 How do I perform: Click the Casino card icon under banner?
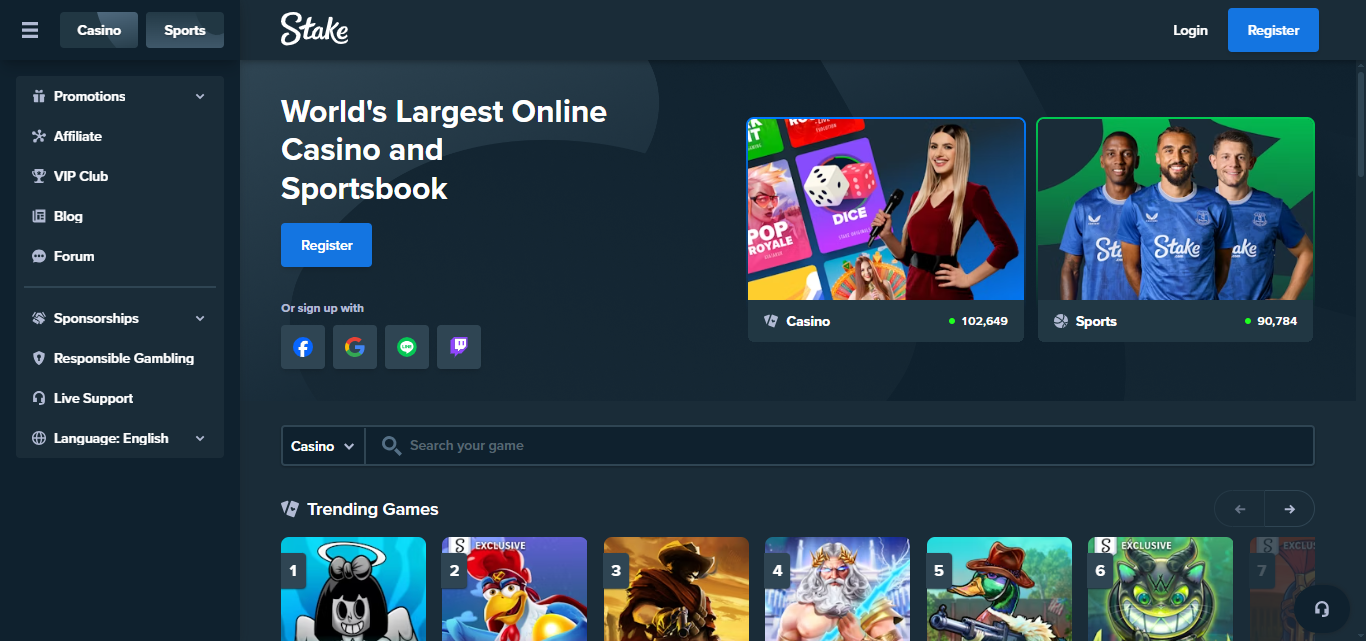[771, 321]
